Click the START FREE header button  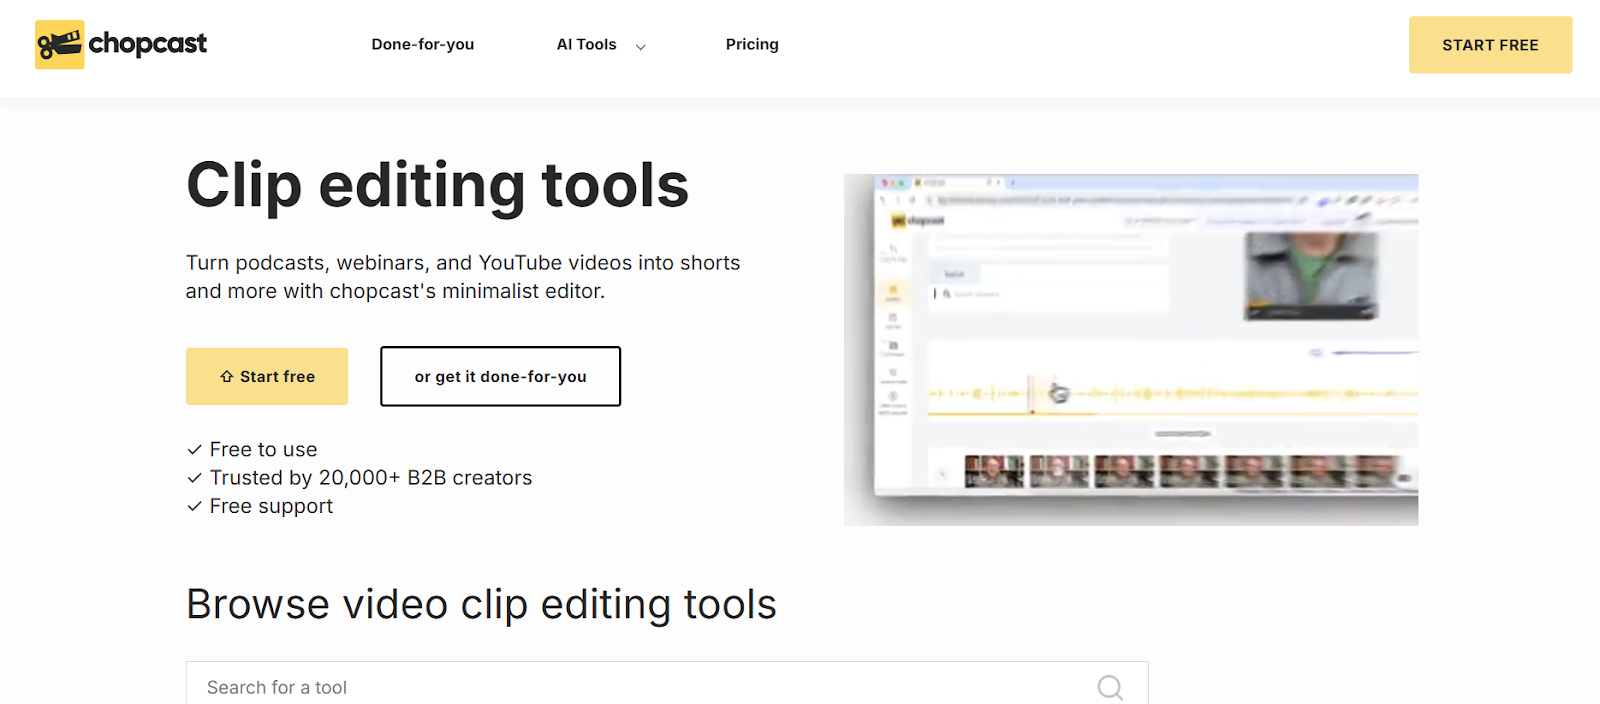coord(1490,45)
